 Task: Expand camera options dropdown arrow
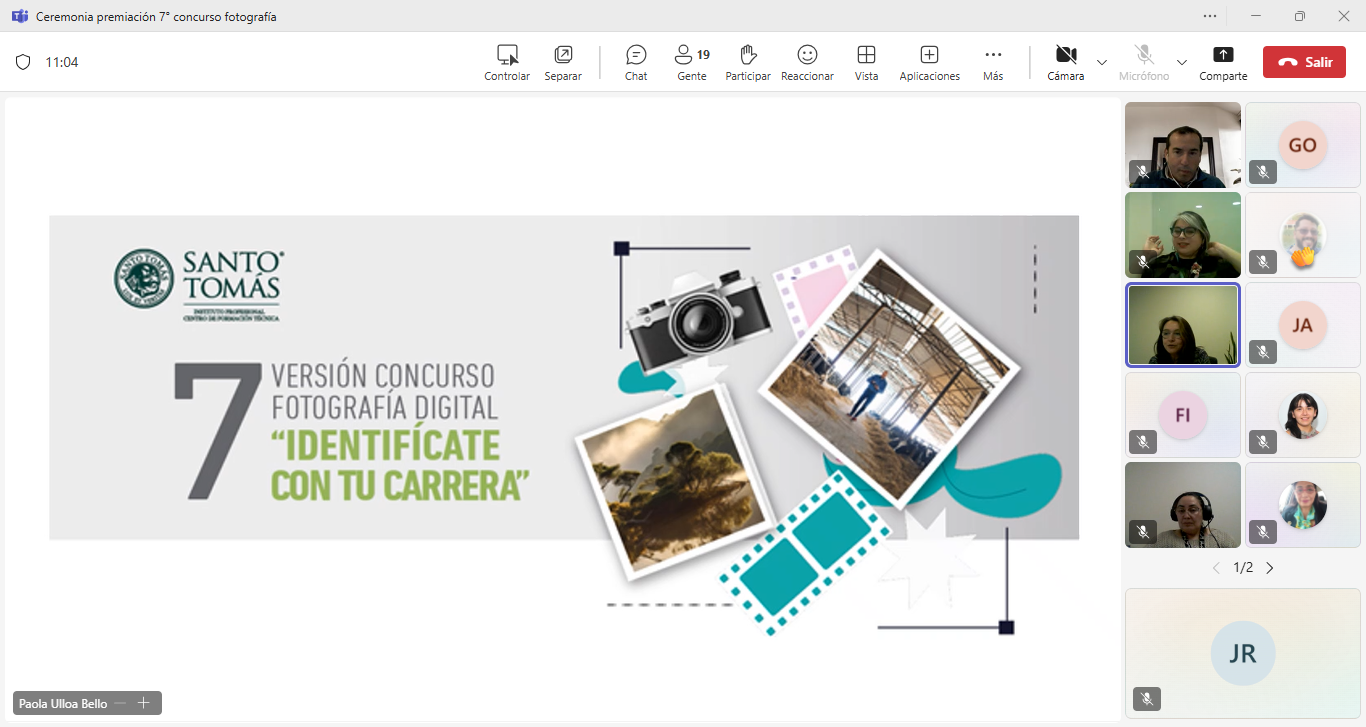pyautogui.click(x=1102, y=62)
